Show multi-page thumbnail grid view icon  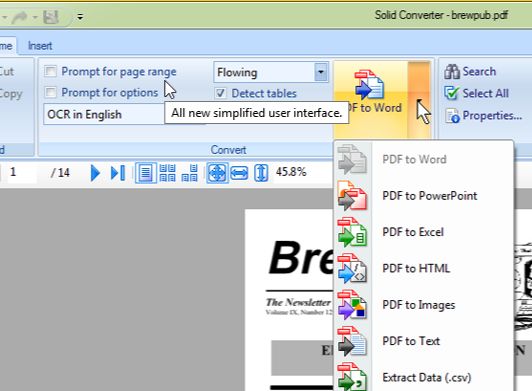168,173
